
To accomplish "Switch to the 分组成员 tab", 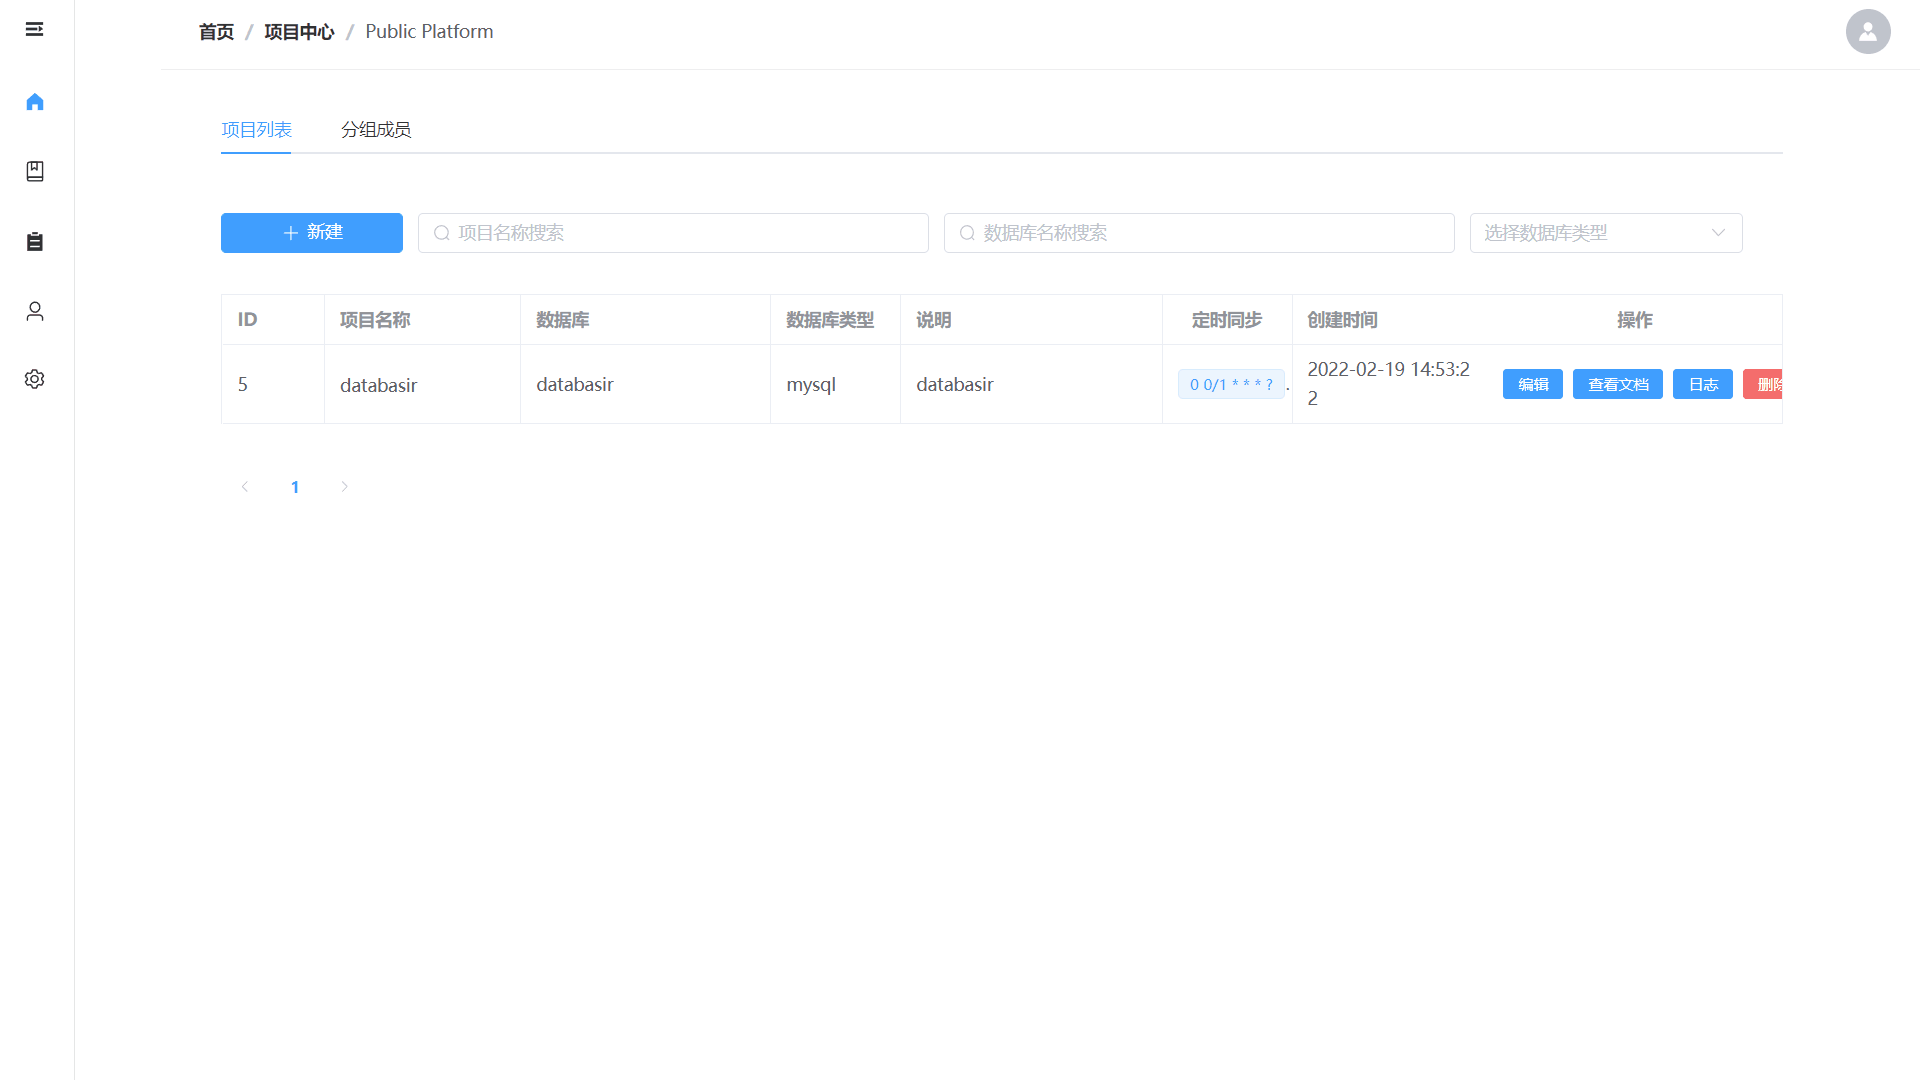I will click(376, 130).
